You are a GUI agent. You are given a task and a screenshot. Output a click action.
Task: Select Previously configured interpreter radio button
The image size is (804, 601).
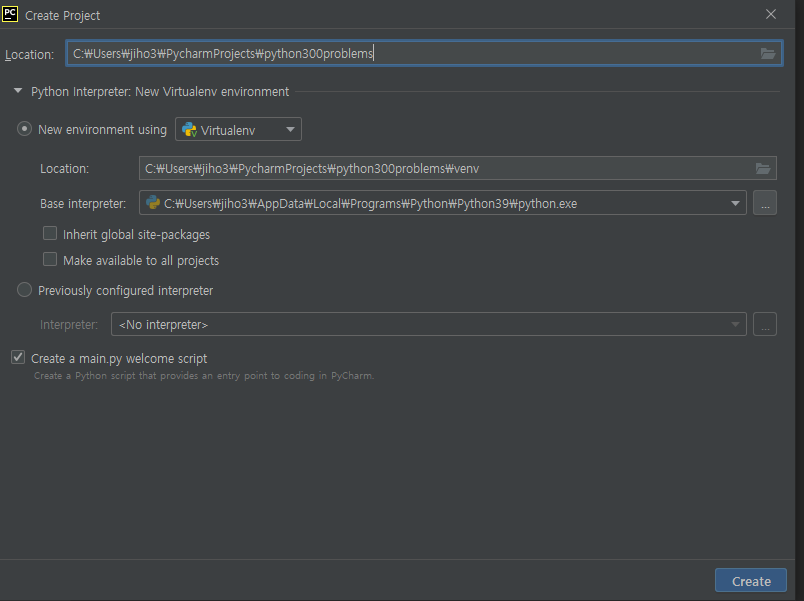point(24,290)
